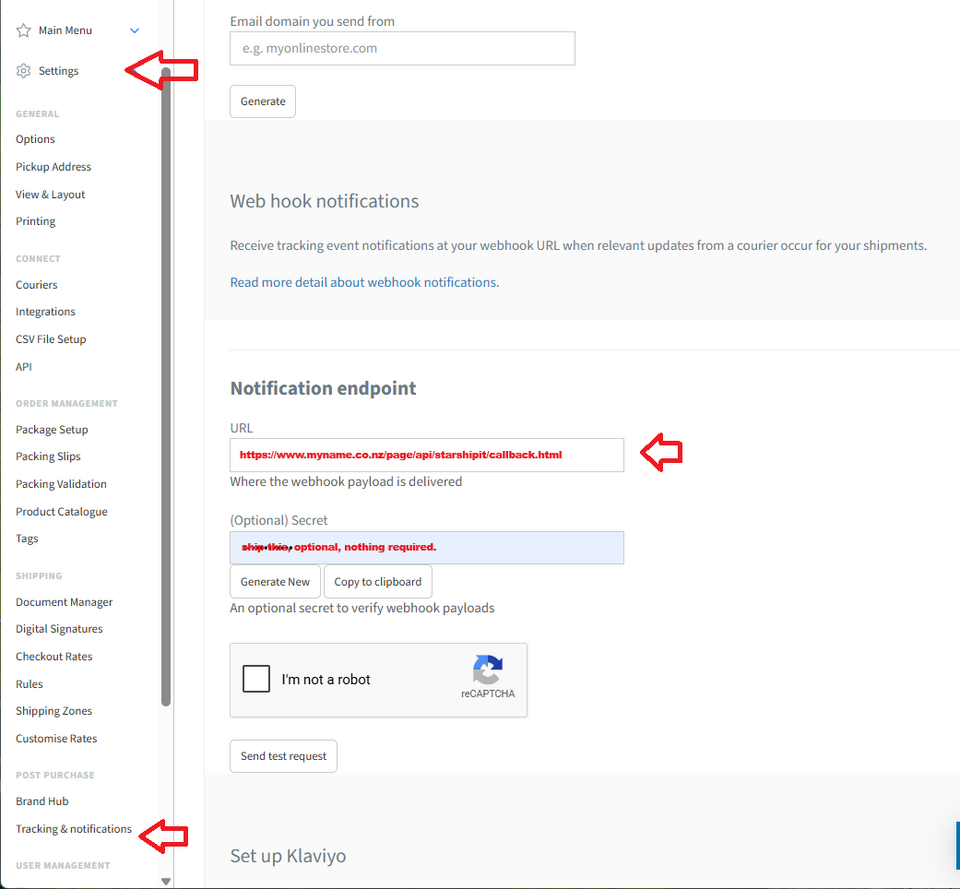Click the Main Menu star icon
The height and width of the screenshot is (889, 960).
(24, 31)
